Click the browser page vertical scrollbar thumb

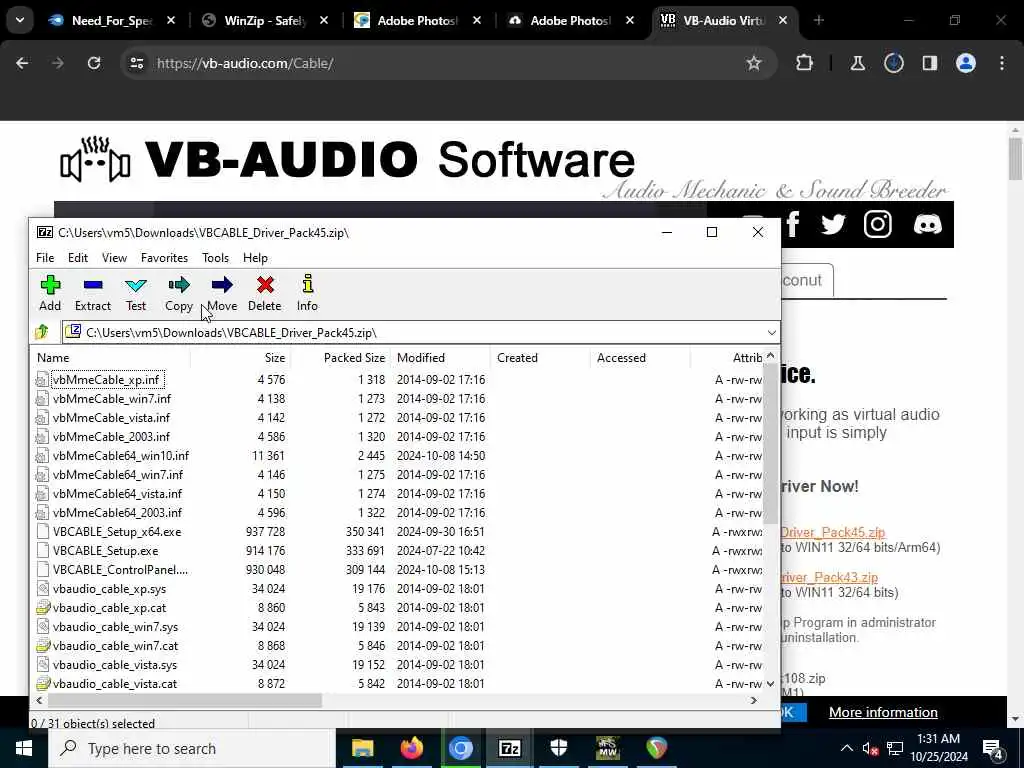pos(1015,159)
